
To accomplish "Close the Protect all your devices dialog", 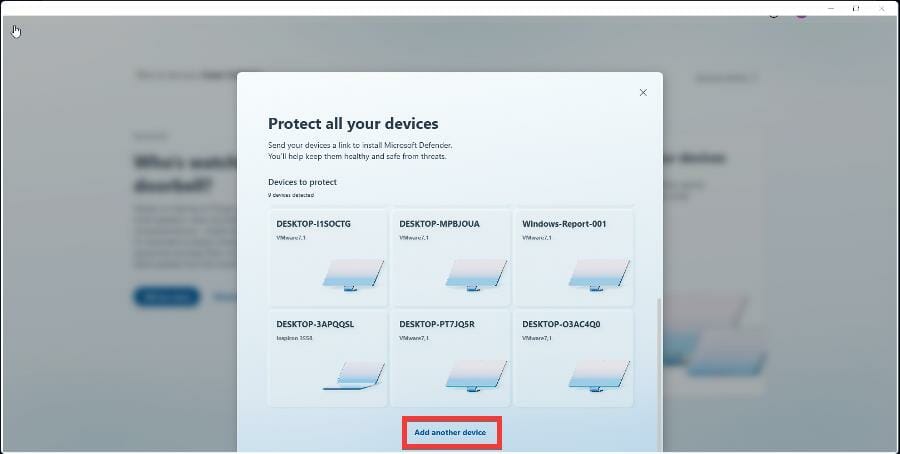I will click(x=643, y=92).
